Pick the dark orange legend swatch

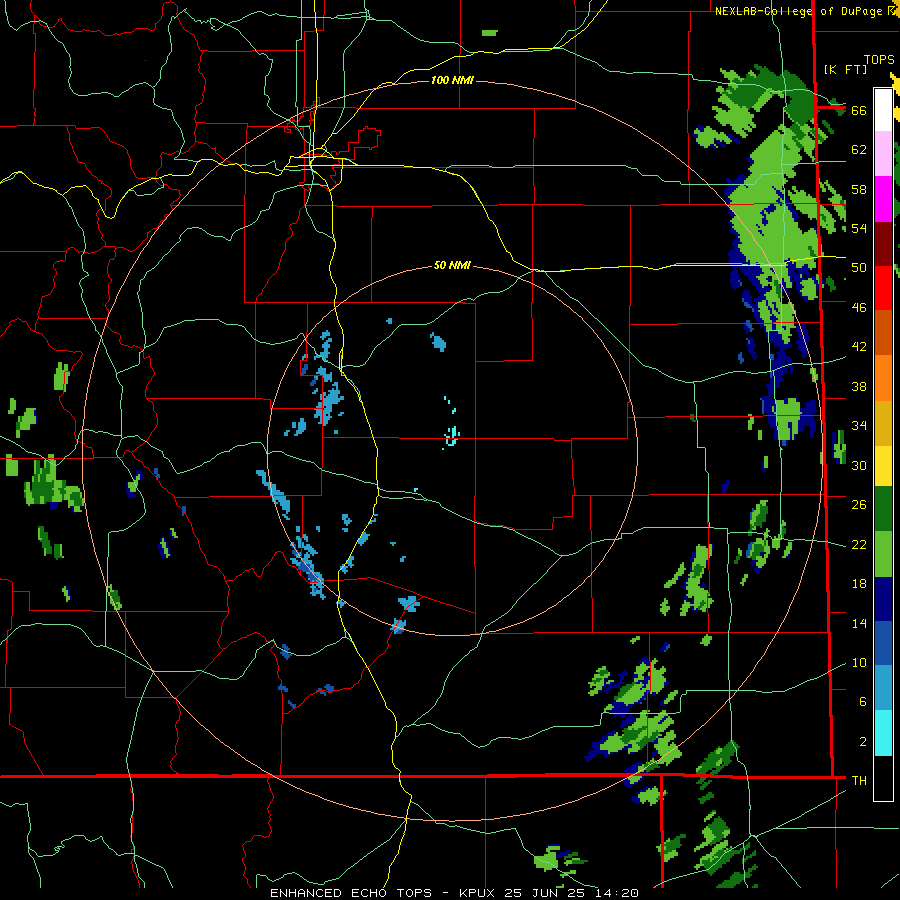[883, 332]
